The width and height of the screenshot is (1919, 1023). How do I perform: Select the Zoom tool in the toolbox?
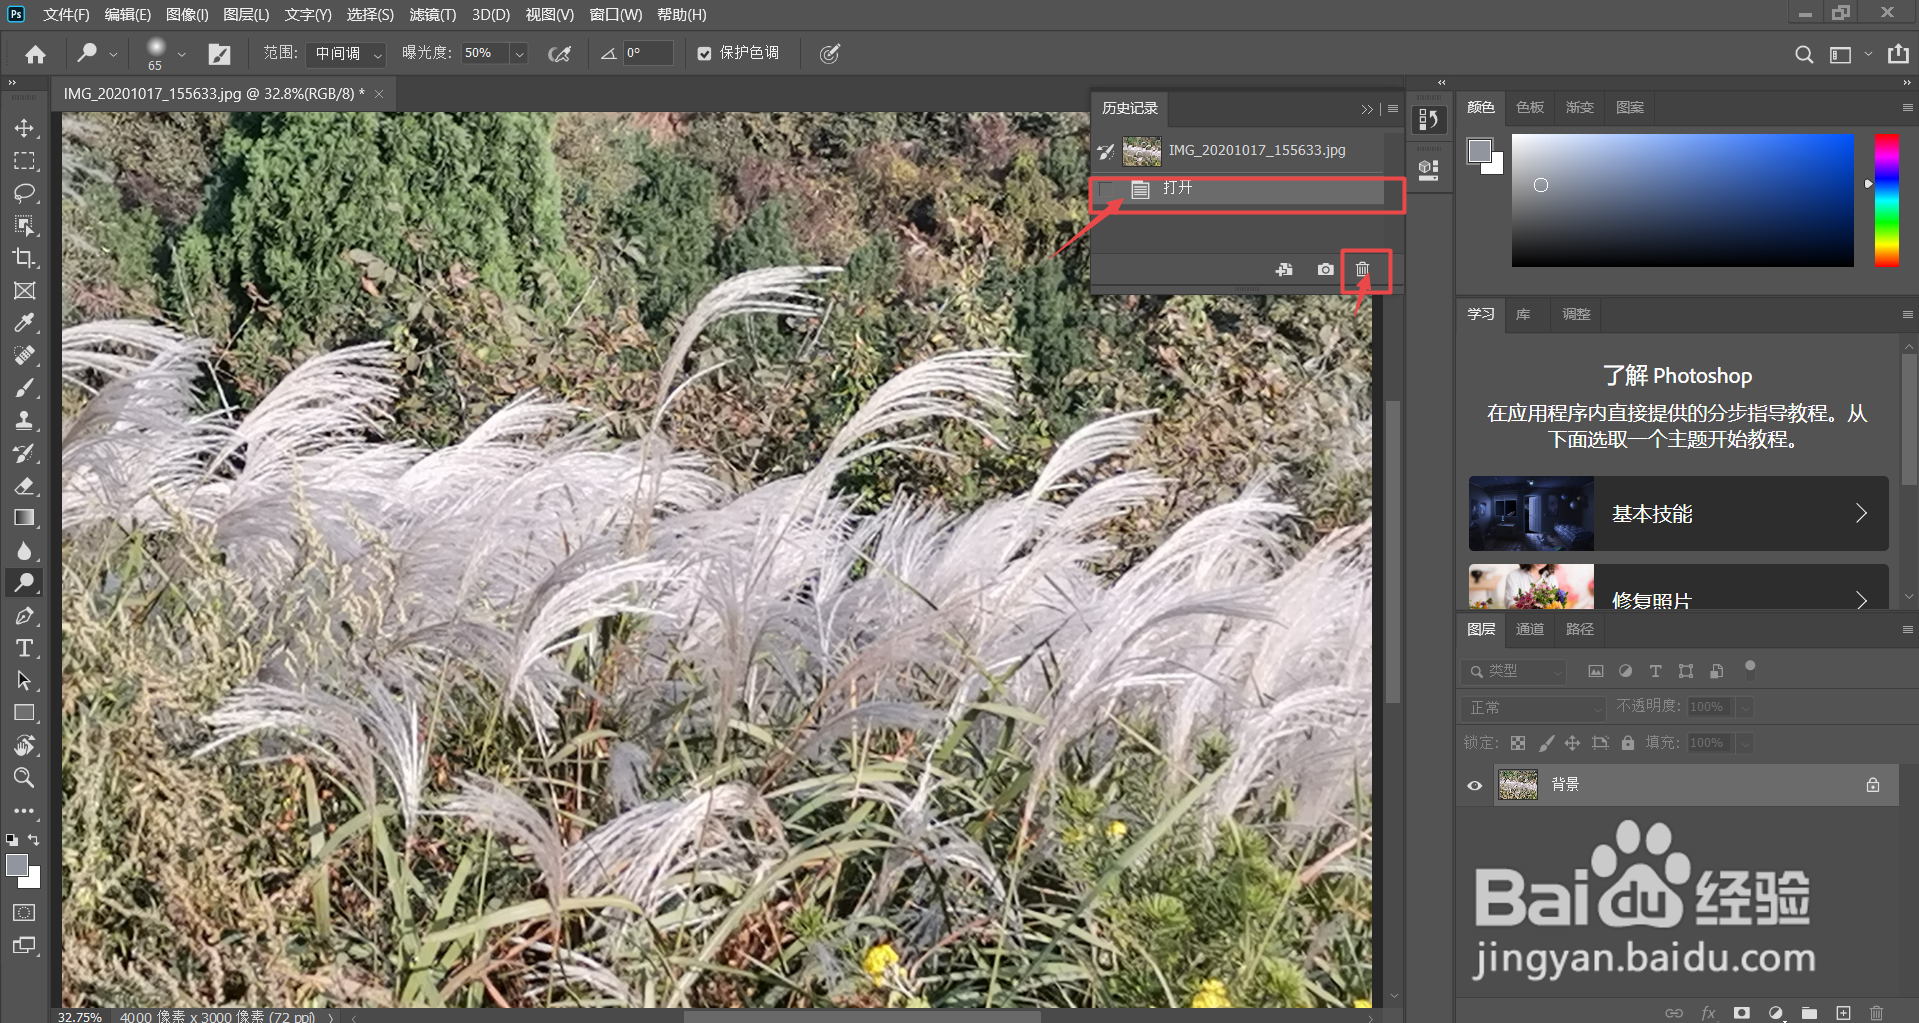tap(24, 777)
